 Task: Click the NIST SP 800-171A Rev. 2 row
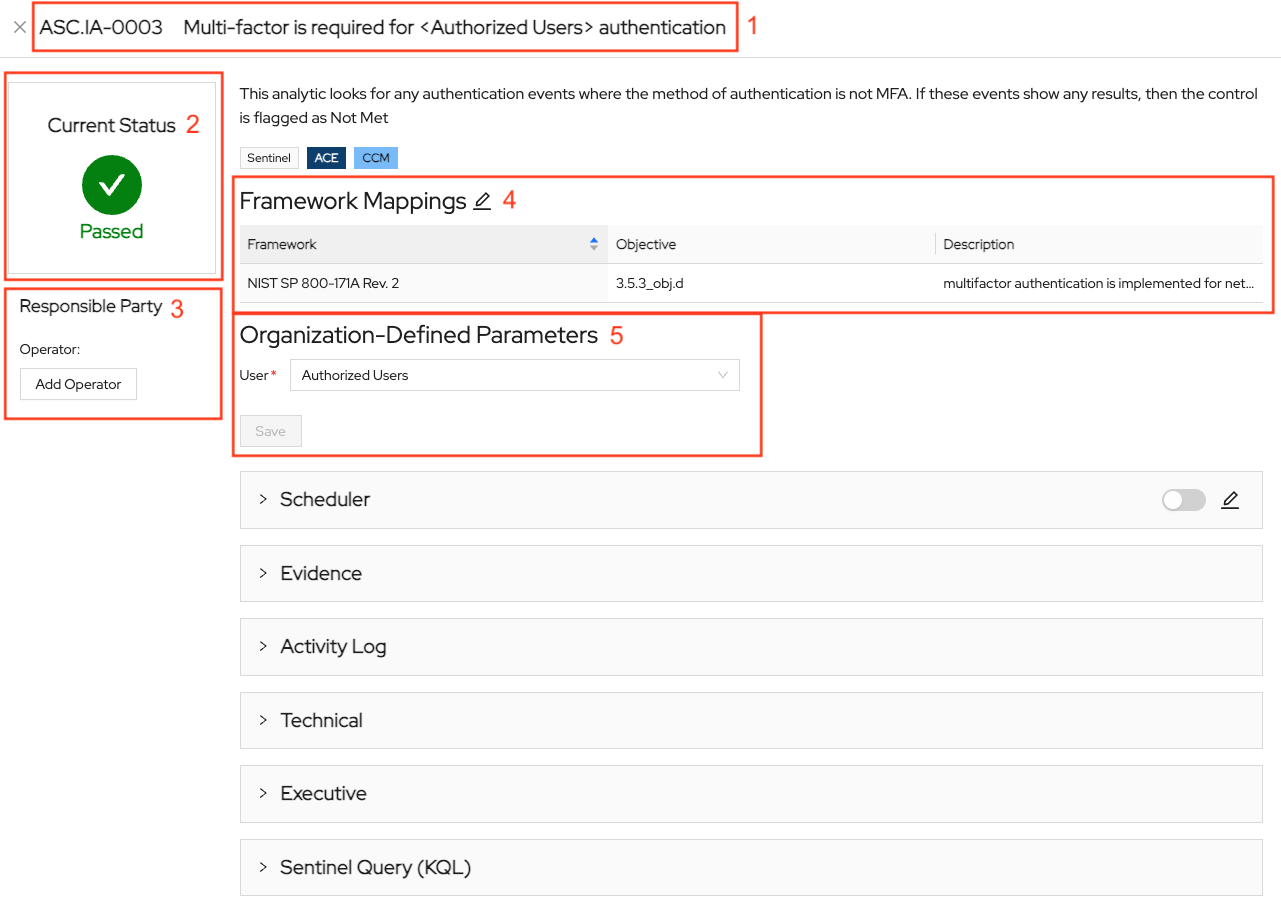pos(751,283)
